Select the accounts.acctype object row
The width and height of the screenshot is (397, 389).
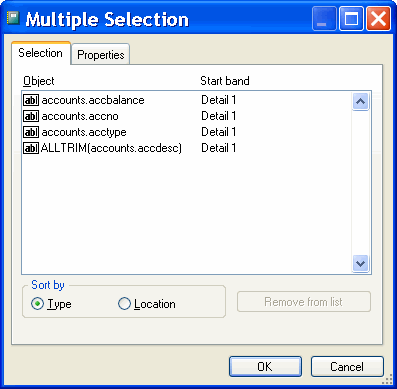coord(186,132)
